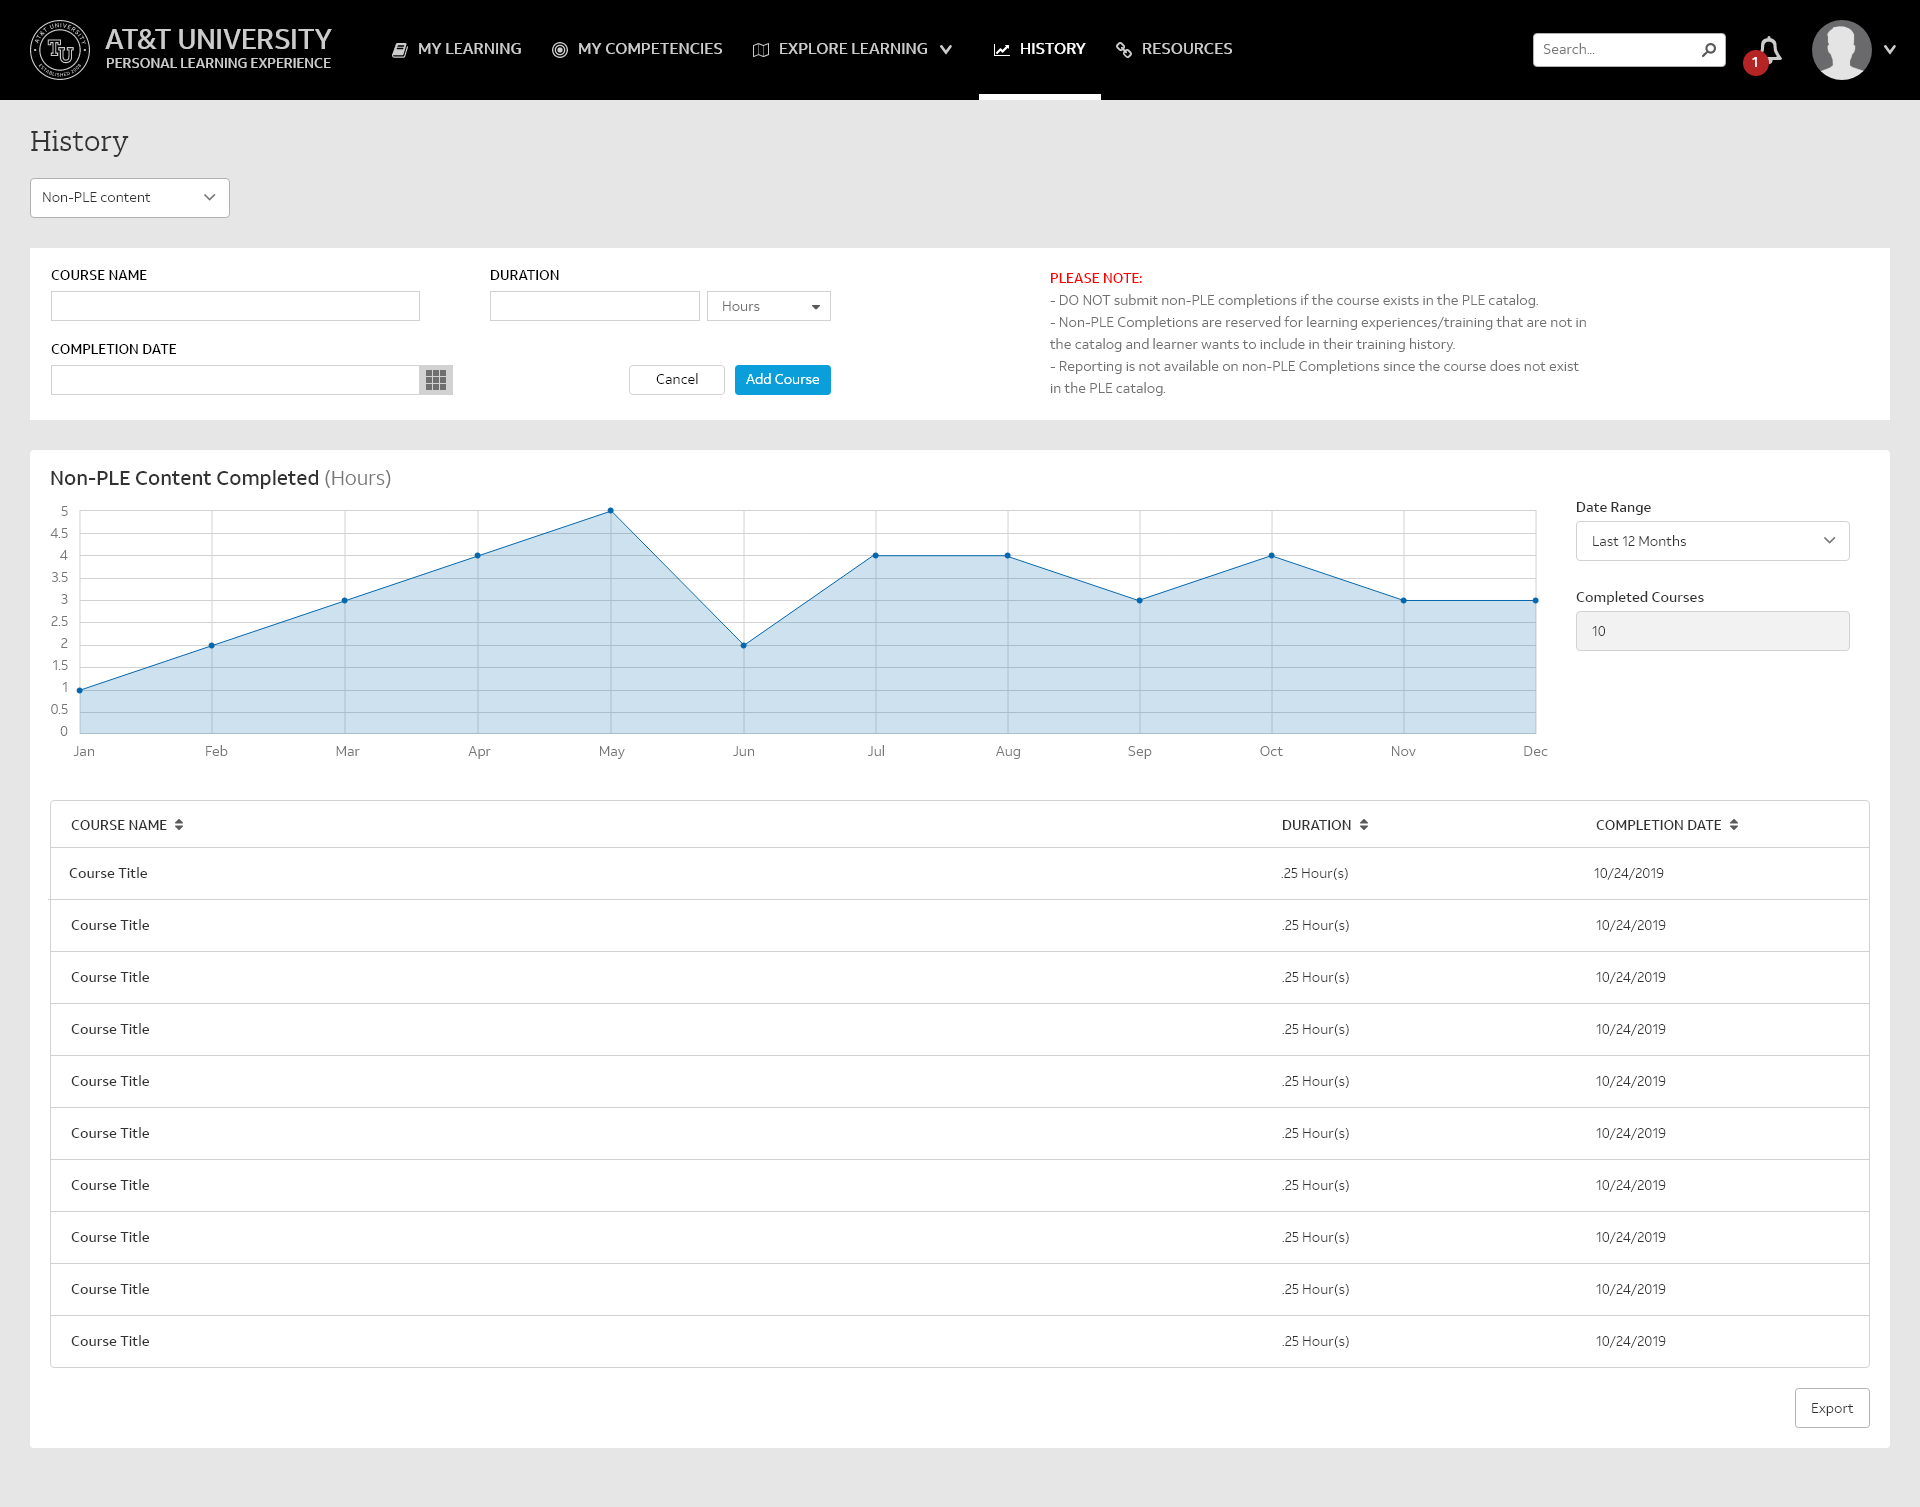Click the Apr data point on chart
This screenshot has width=1920, height=1507.
tap(478, 556)
